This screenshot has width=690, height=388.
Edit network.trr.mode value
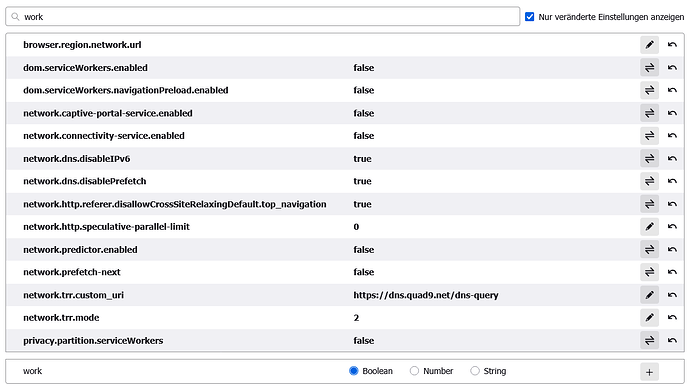click(649, 318)
